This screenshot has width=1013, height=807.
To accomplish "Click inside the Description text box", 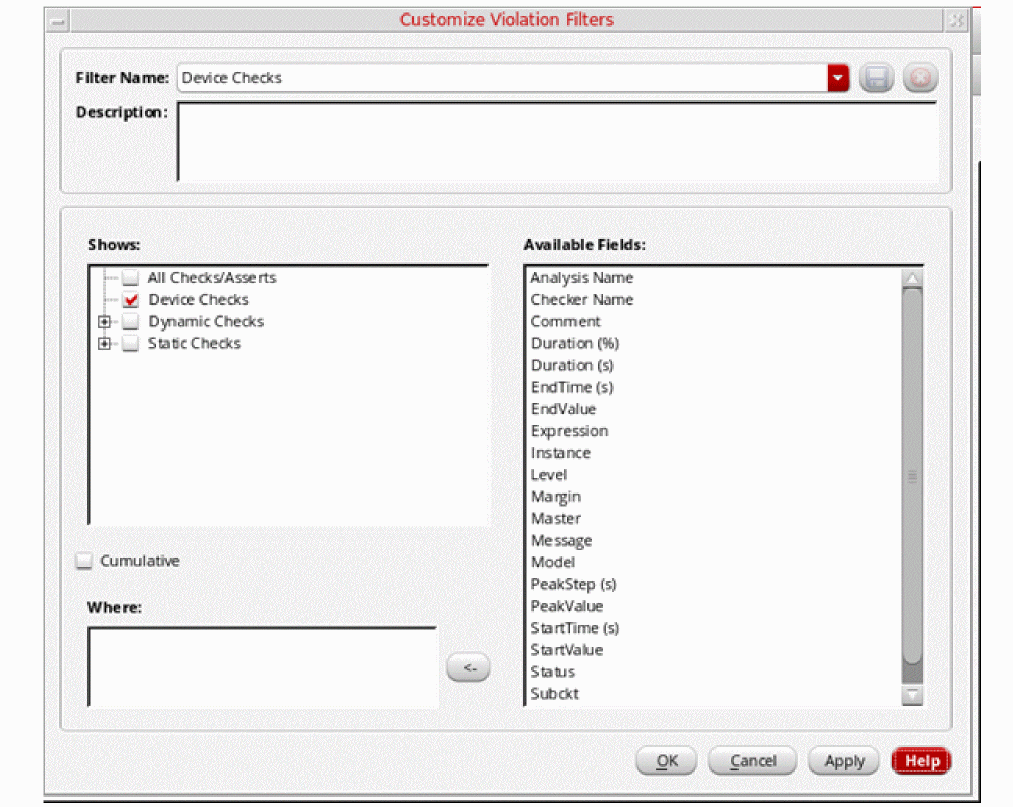I will point(556,141).
